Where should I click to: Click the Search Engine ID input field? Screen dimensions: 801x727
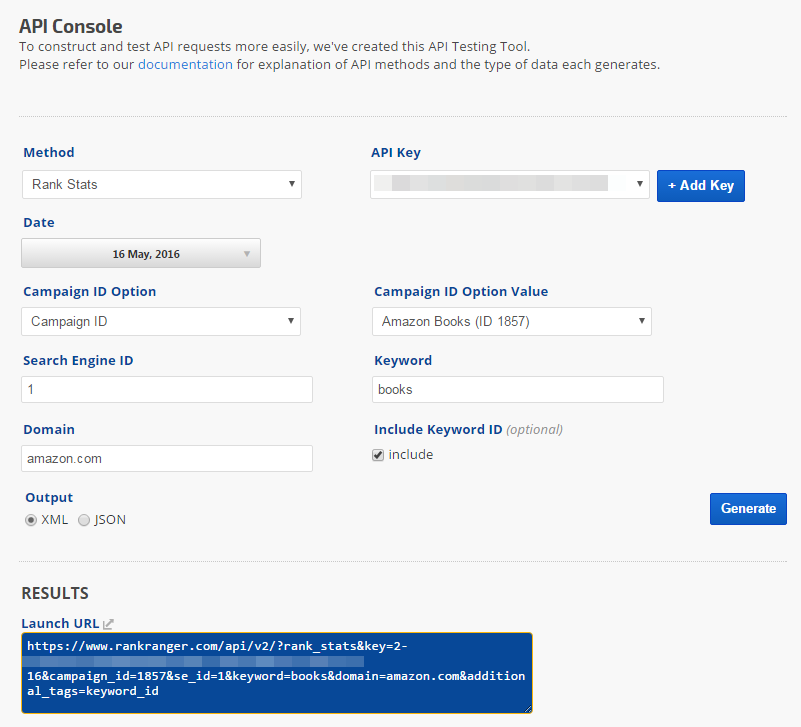click(x=167, y=389)
